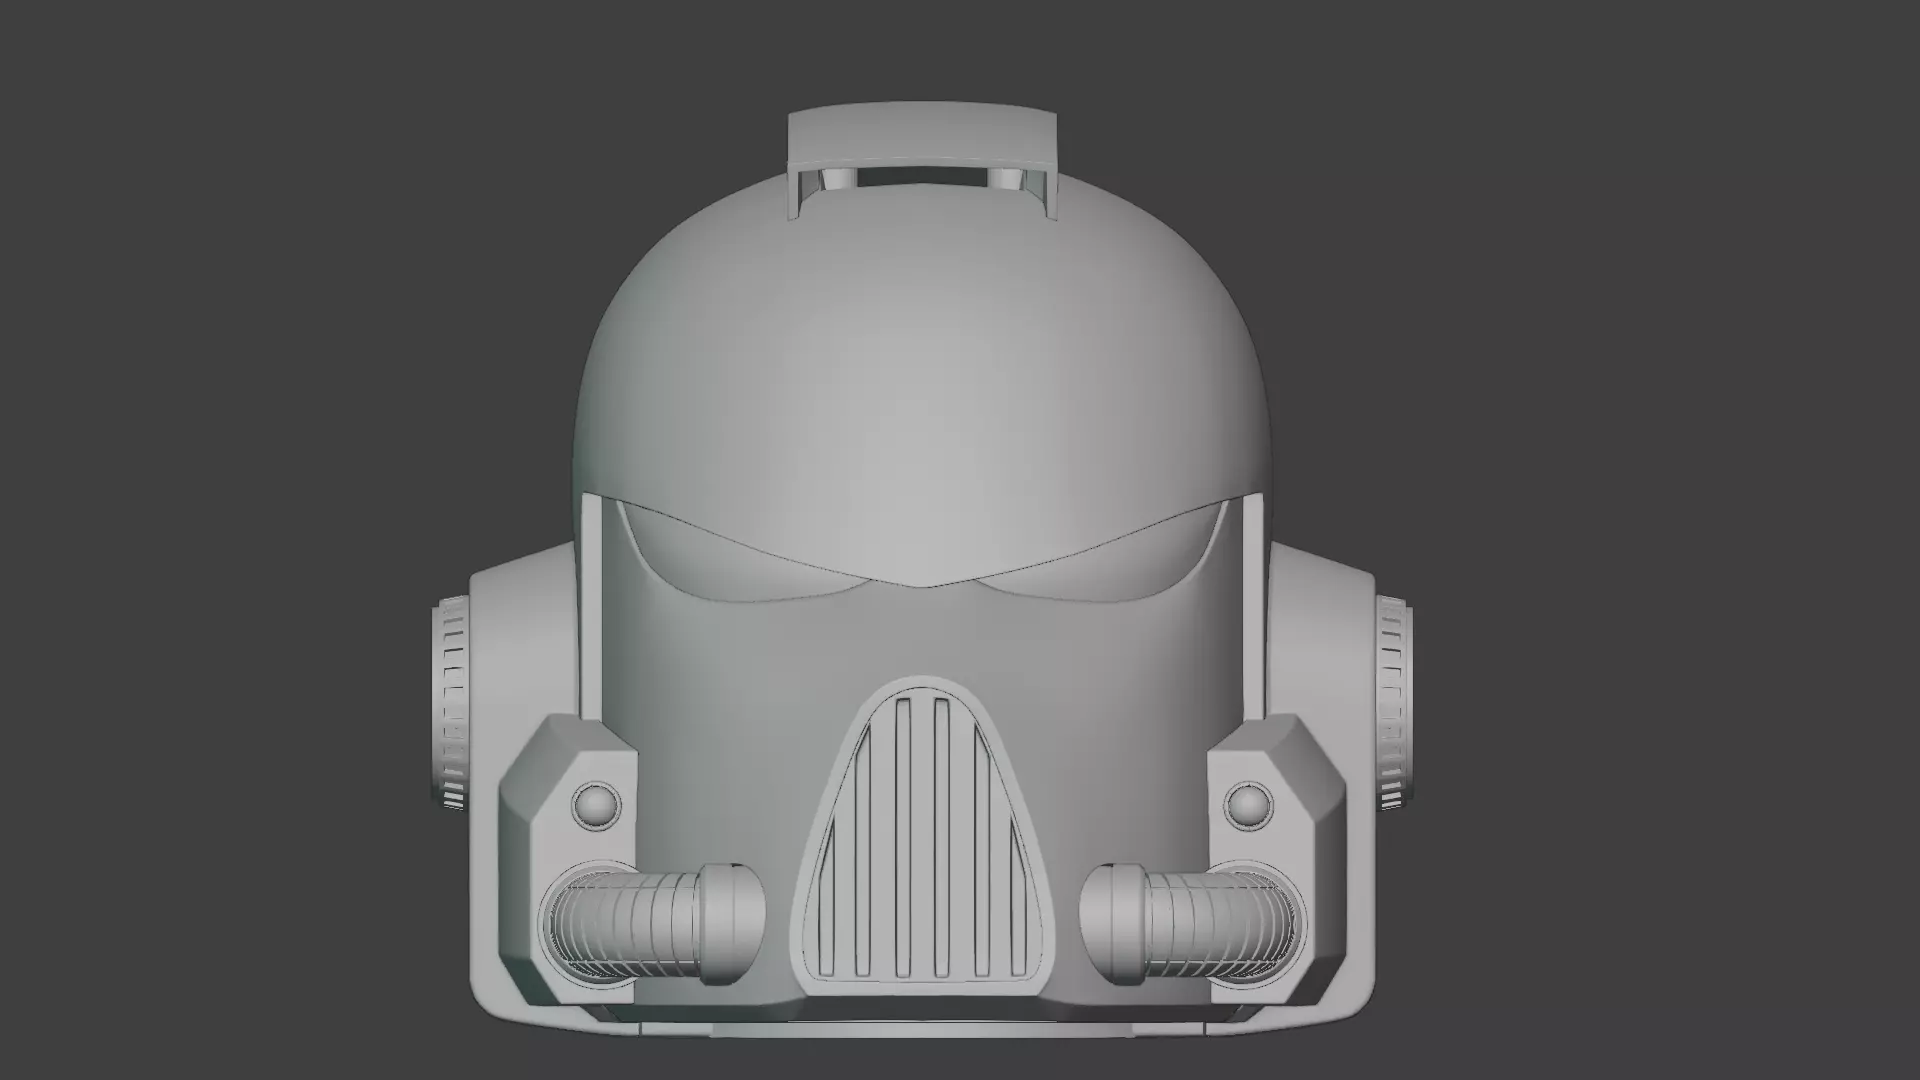1920x1080 pixels.
Task: Select the top crest vent of the helmet
Action: click(x=923, y=160)
